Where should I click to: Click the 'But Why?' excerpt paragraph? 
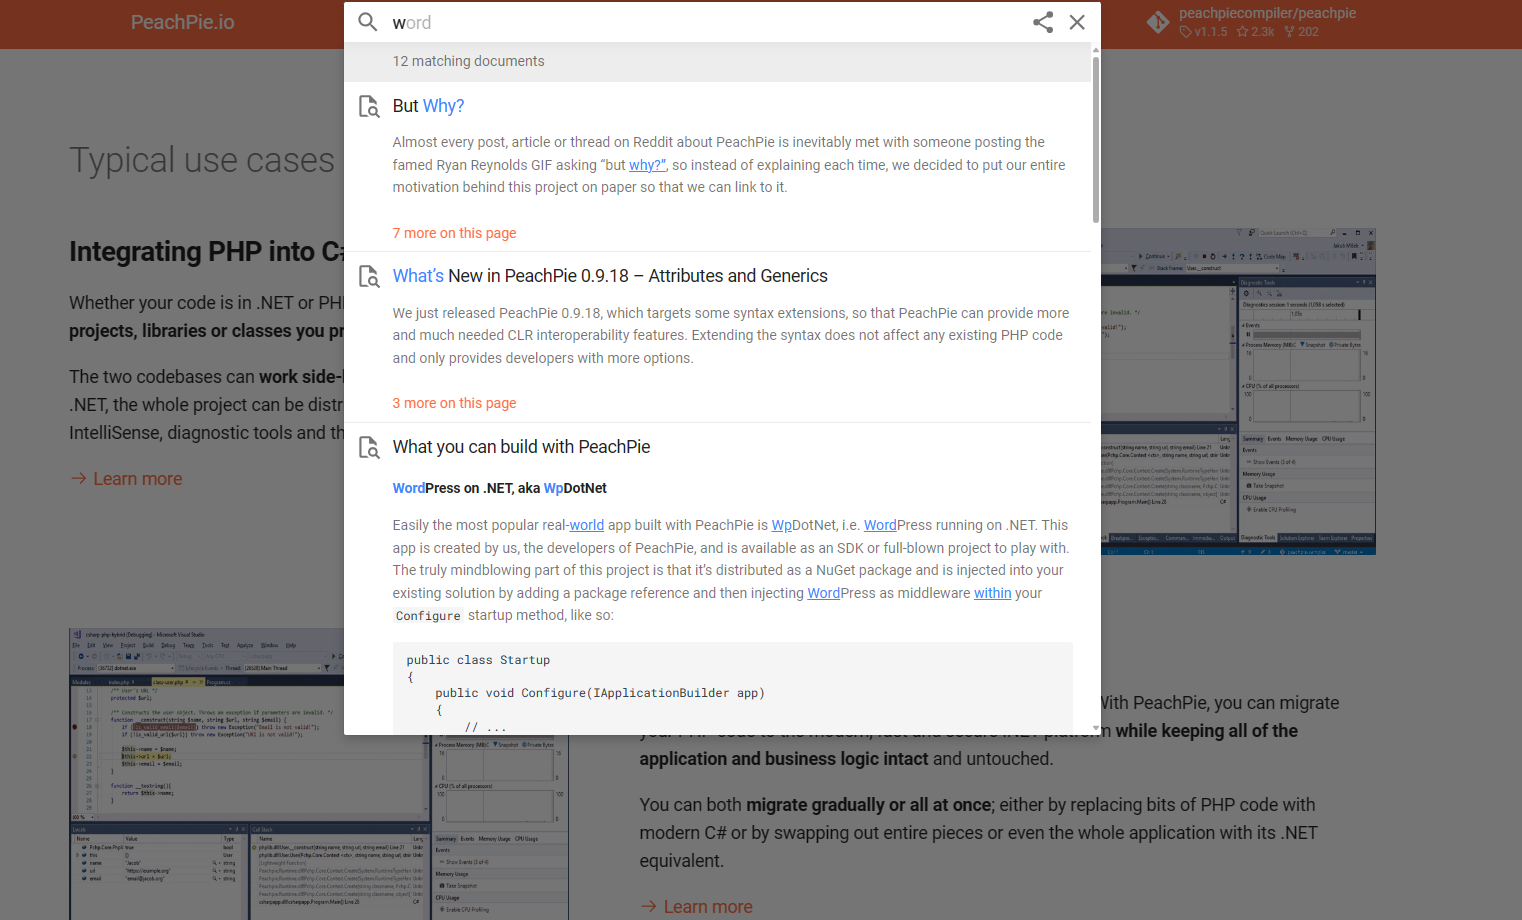click(729, 165)
